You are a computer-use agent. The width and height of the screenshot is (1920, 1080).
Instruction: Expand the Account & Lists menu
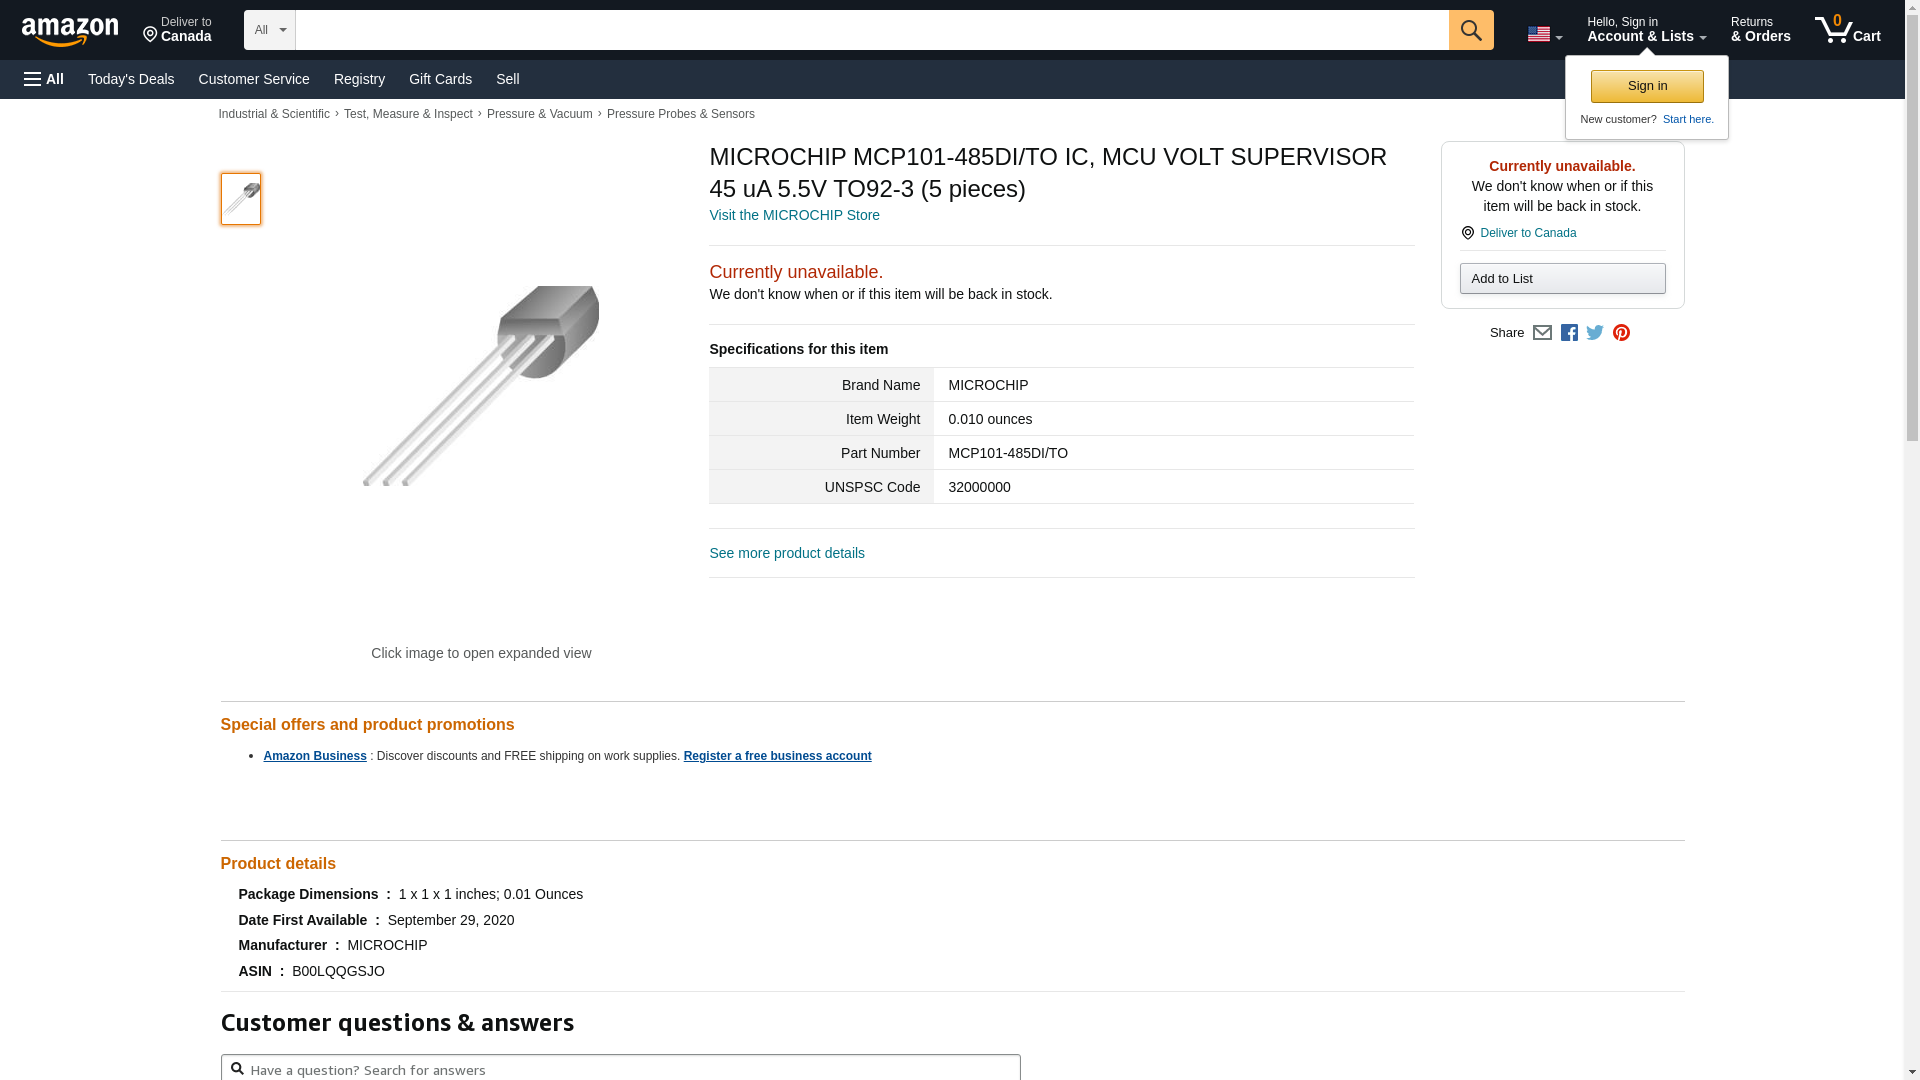(1646, 30)
